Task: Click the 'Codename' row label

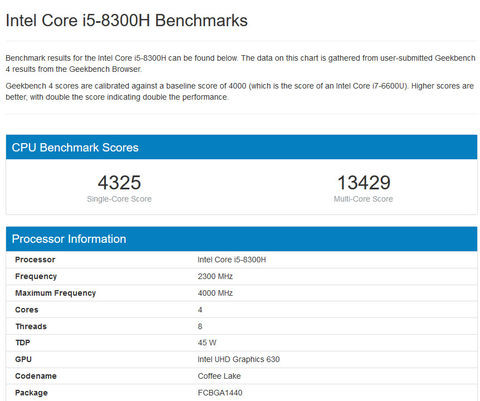Action: coord(36,376)
